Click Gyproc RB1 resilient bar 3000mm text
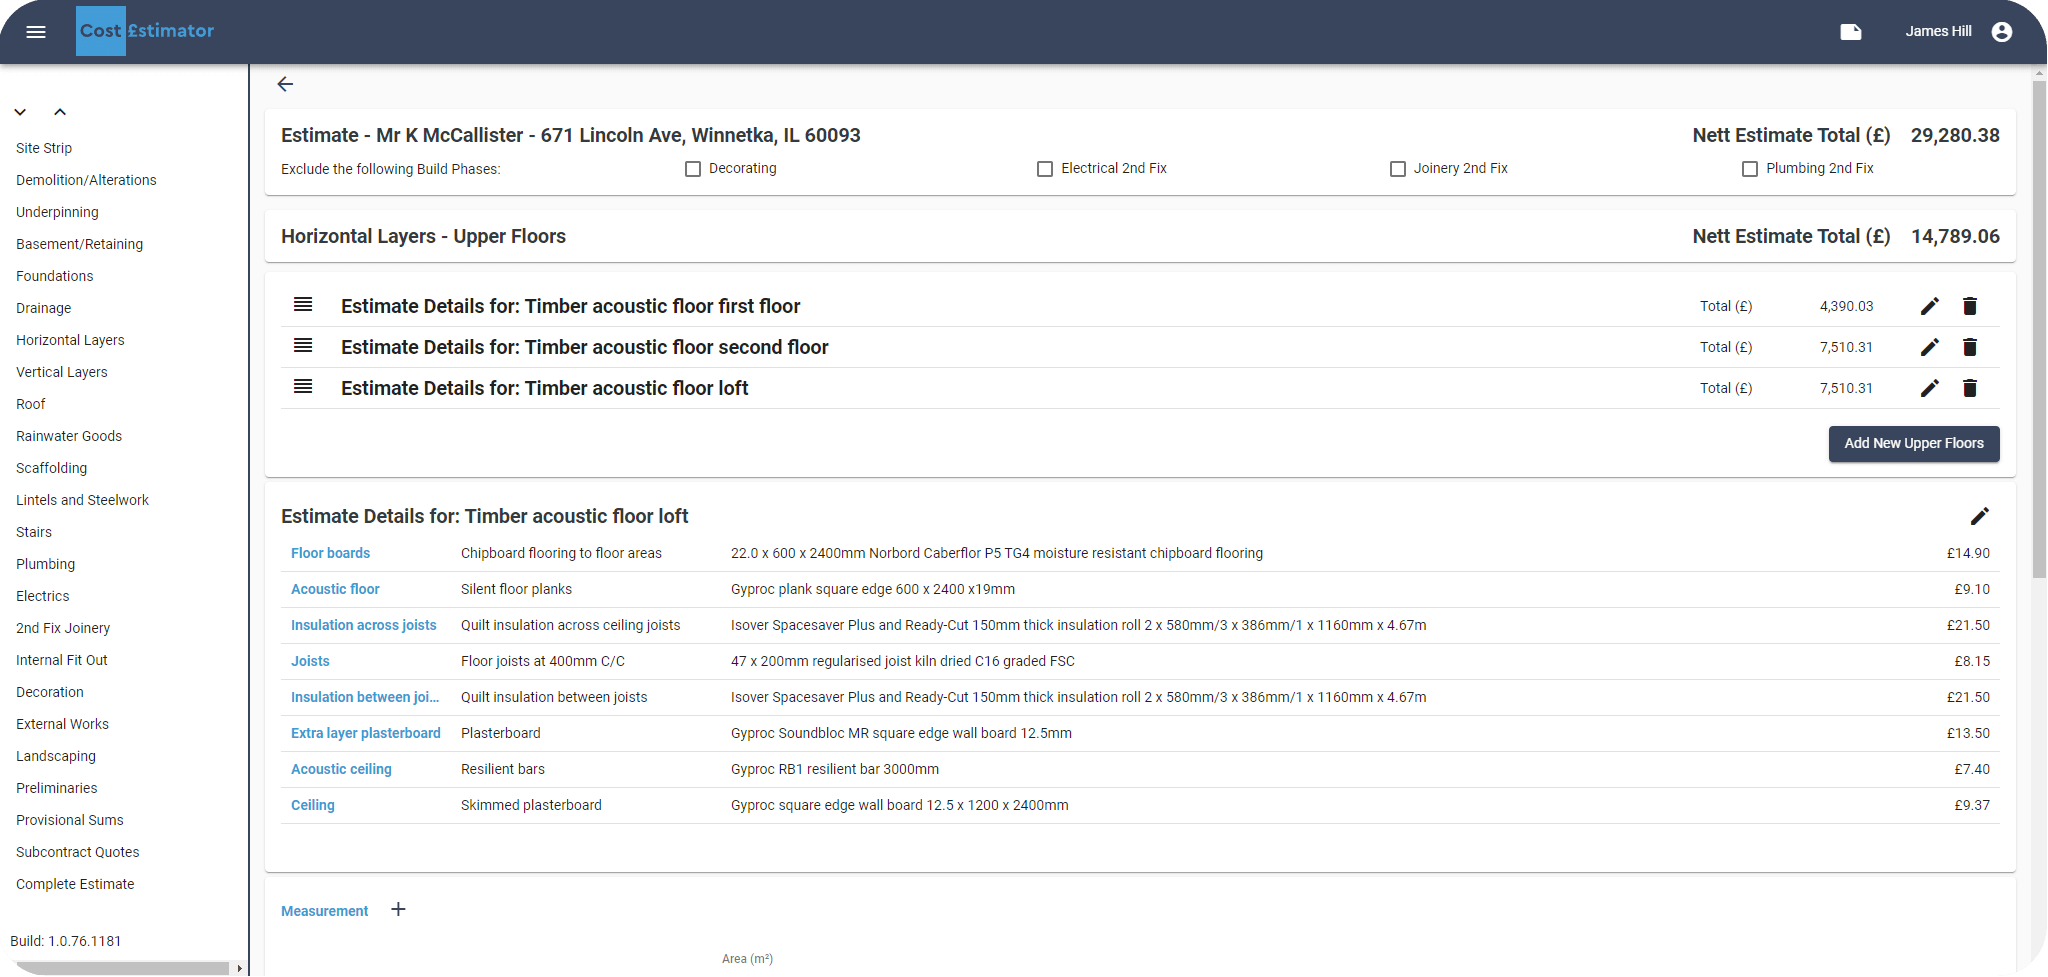The image size is (2048, 977). tap(835, 769)
